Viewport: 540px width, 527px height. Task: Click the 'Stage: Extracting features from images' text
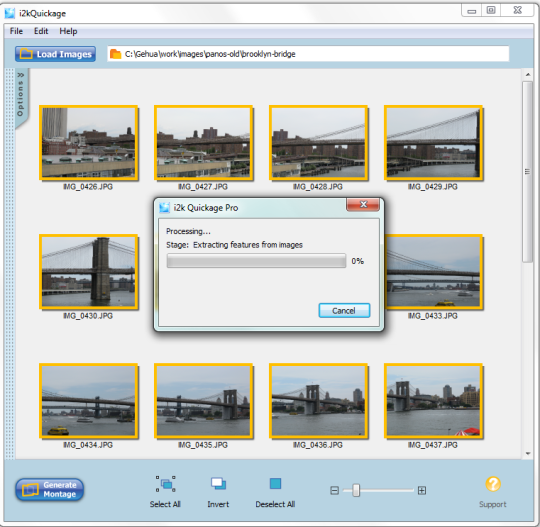pyautogui.click(x=234, y=245)
